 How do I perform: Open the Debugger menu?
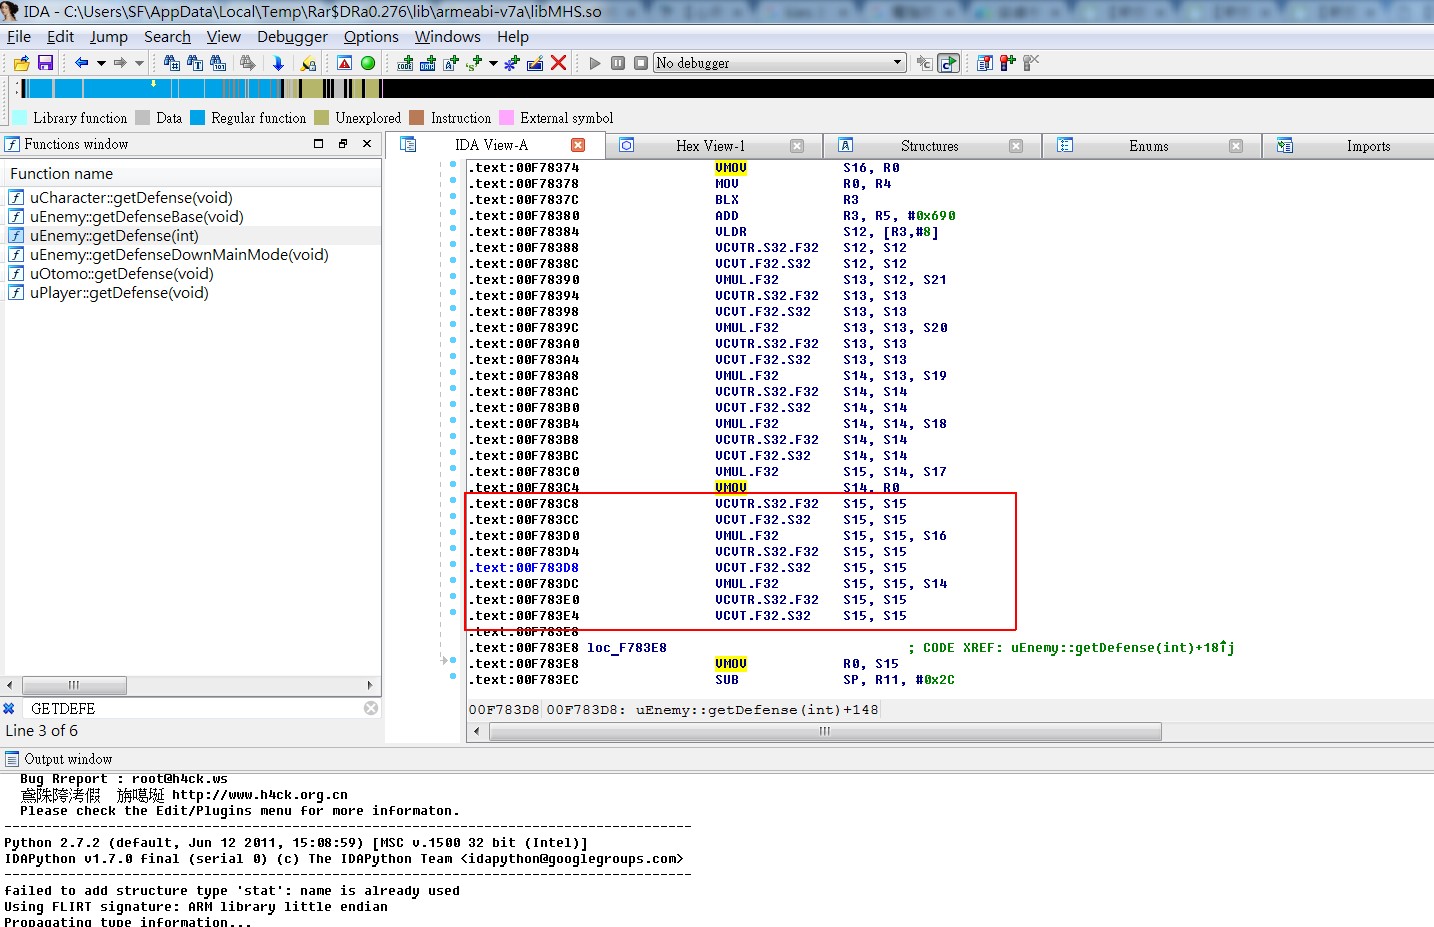pyautogui.click(x=292, y=37)
